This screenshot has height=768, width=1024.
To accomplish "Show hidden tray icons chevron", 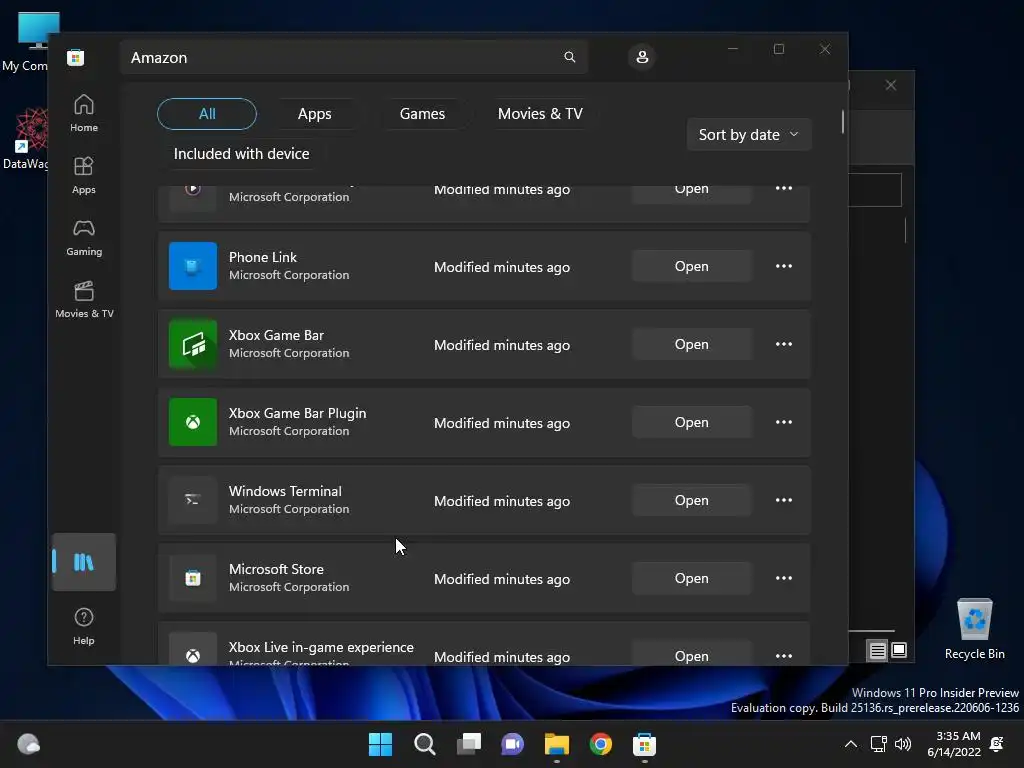I will coord(850,744).
